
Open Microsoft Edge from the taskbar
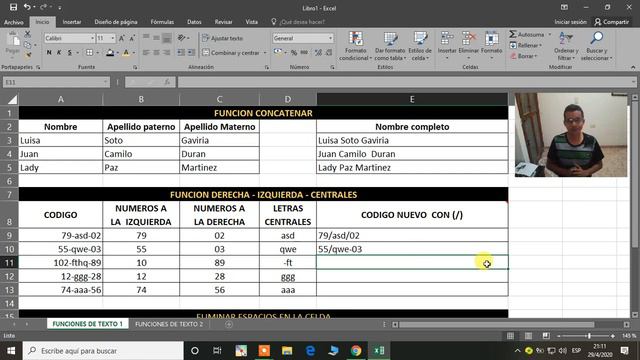(x=310, y=351)
